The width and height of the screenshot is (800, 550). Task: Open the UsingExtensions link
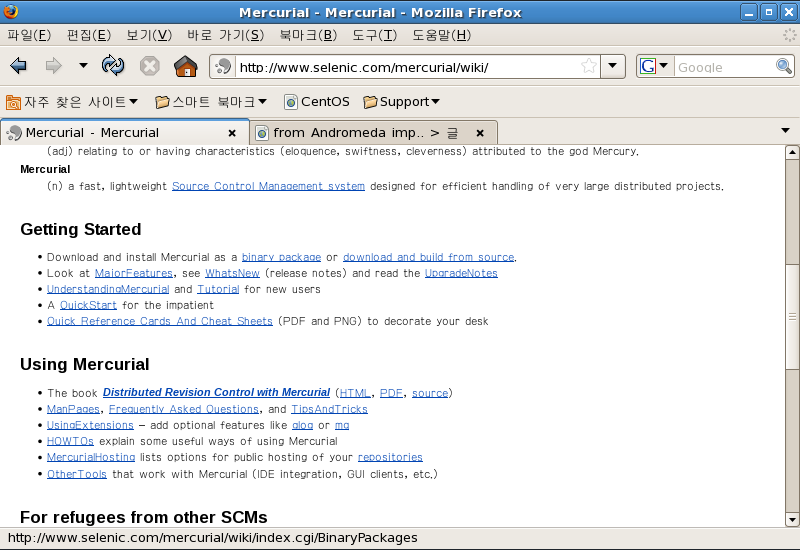(x=90, y=425)
